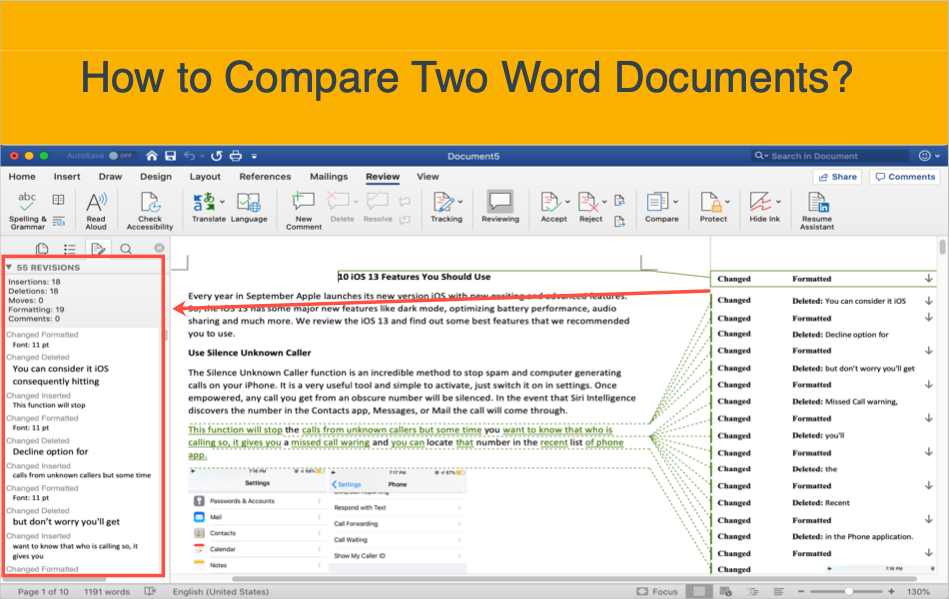Click the Translate icon
The image size is (949, 599).
204,201
